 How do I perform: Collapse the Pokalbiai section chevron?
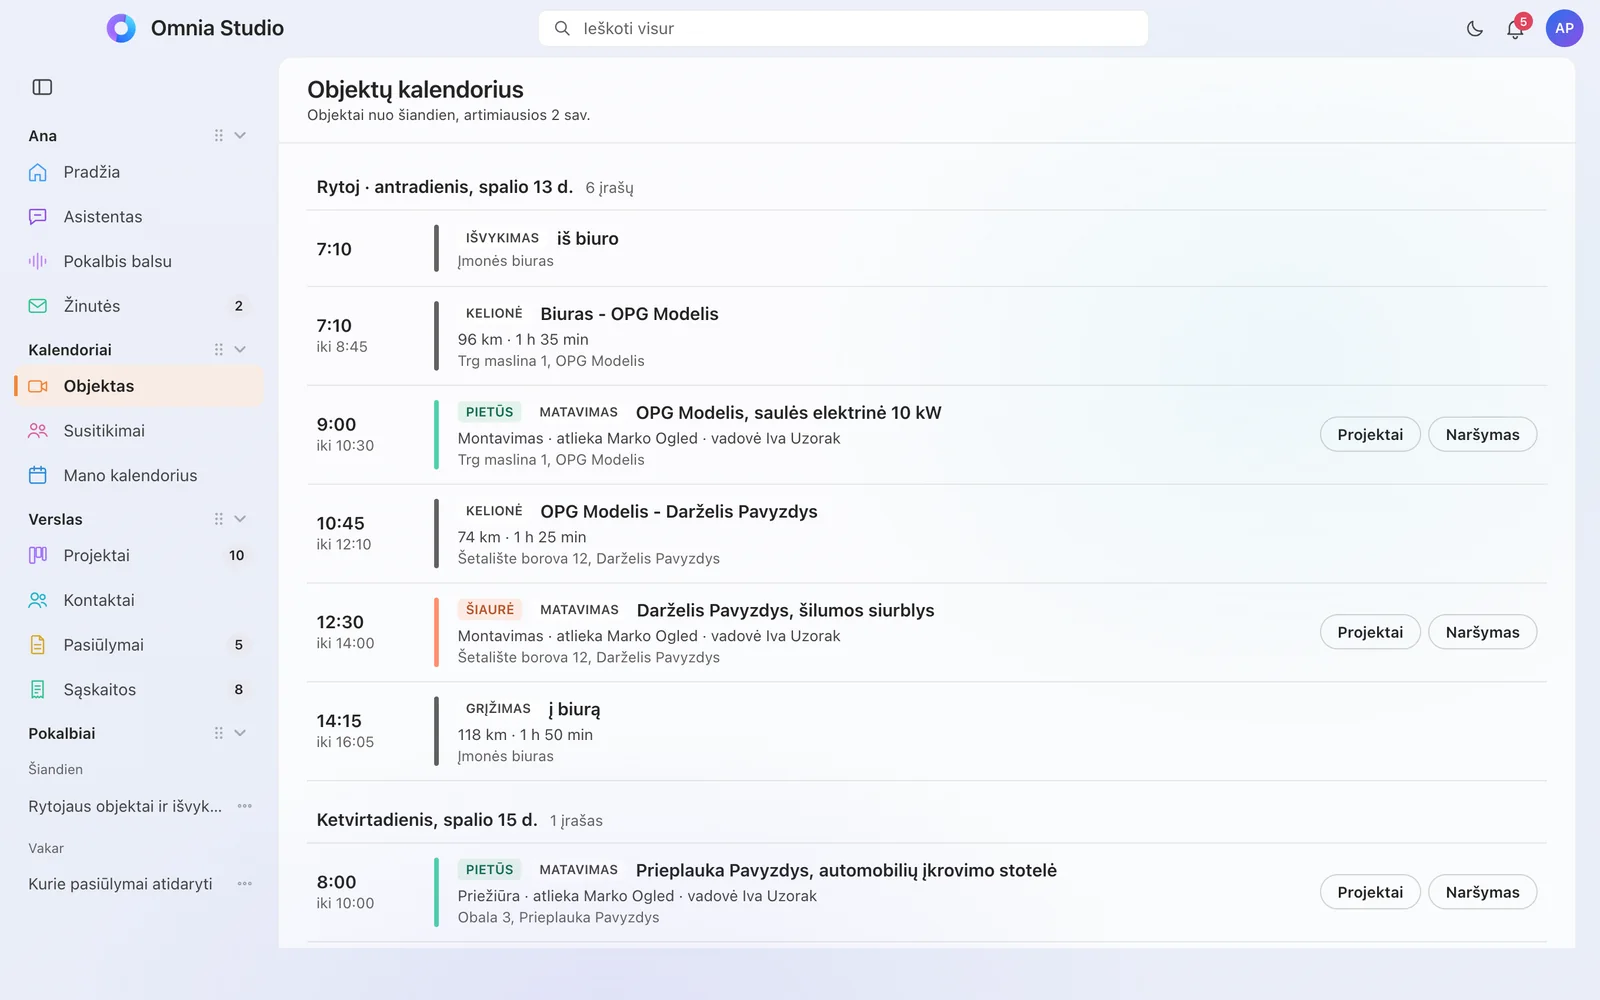pyautogui.click(x=240, y=733)
